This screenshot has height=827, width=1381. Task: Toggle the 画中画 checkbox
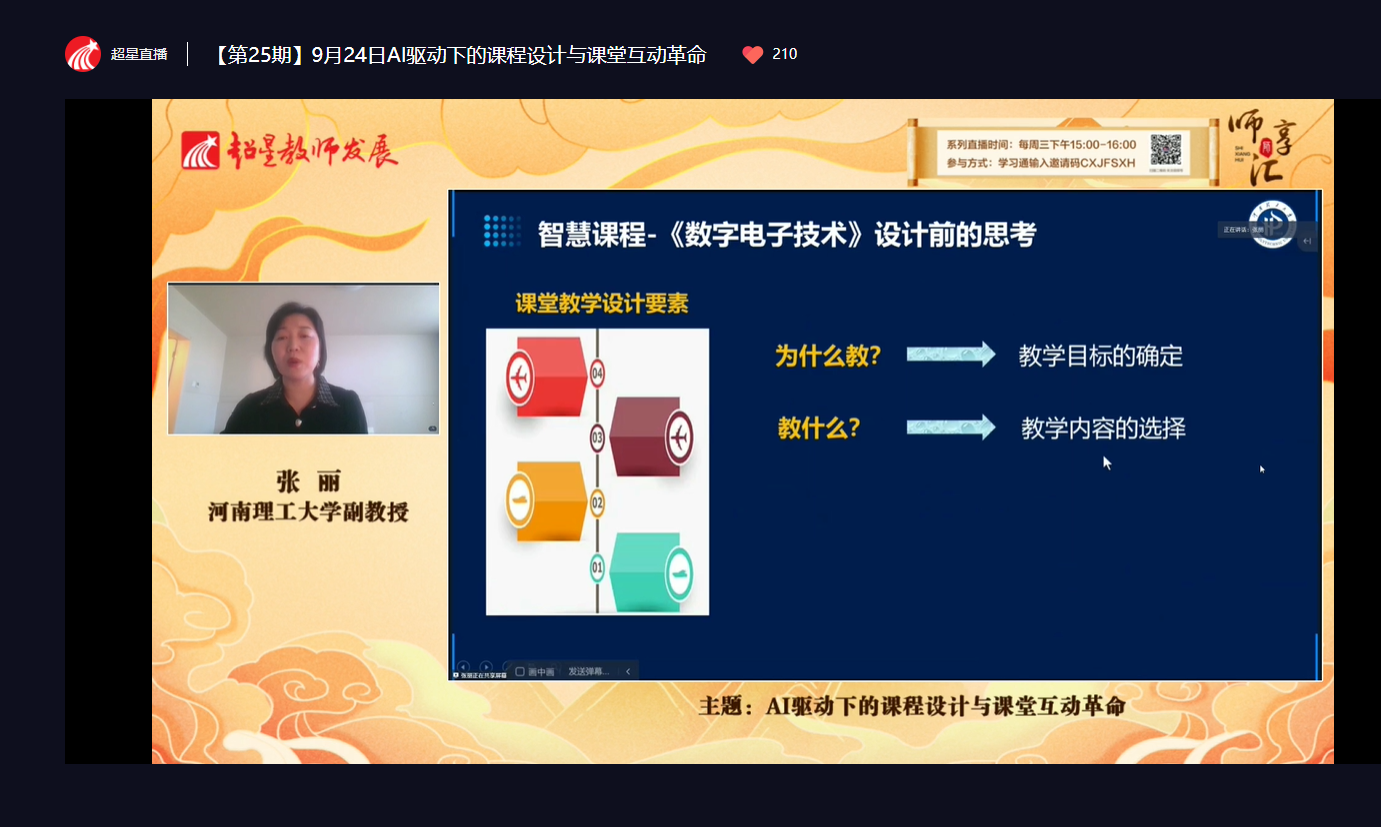click(520, 672)
